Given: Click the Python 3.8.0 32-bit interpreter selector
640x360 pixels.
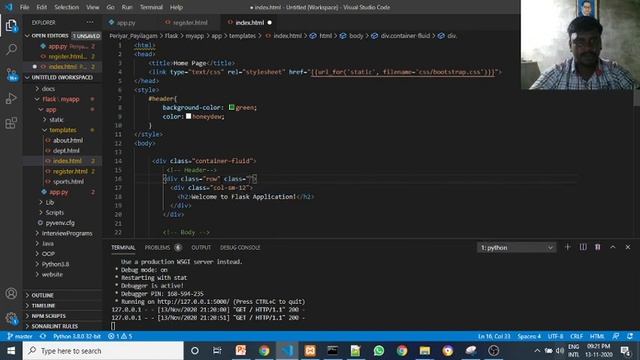Looking at the screenshot, I should click(x=77, y=336).
